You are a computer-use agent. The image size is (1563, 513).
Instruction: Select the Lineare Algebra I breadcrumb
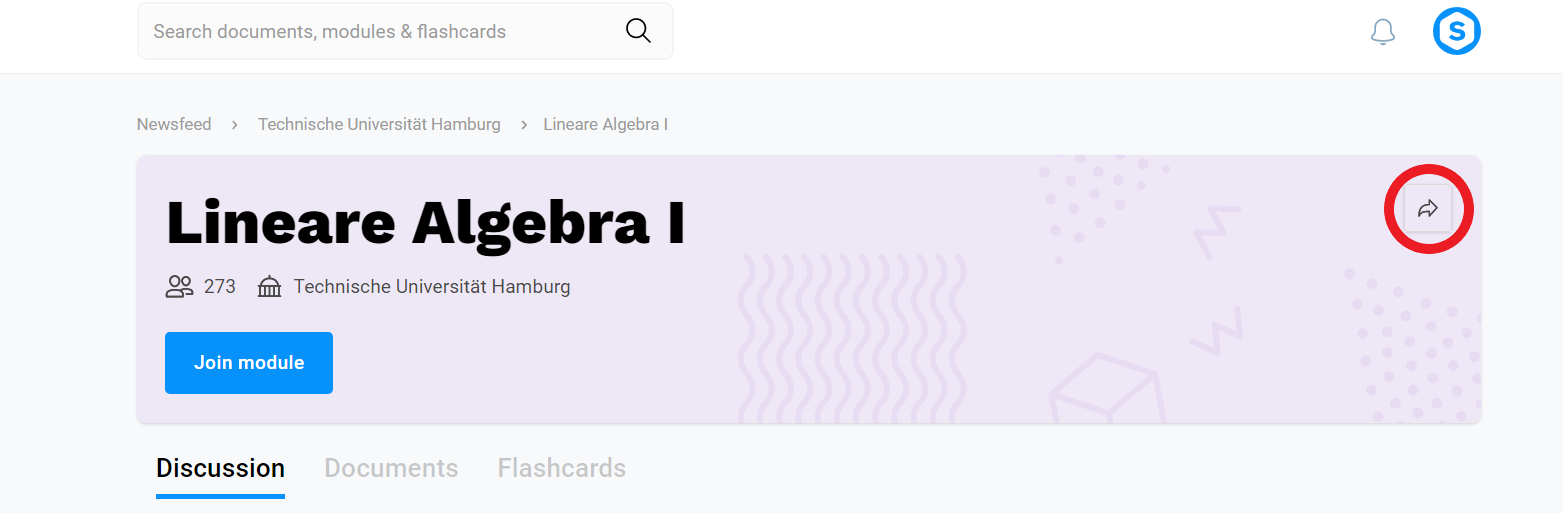pyautogui.click(x=606, y=124)
